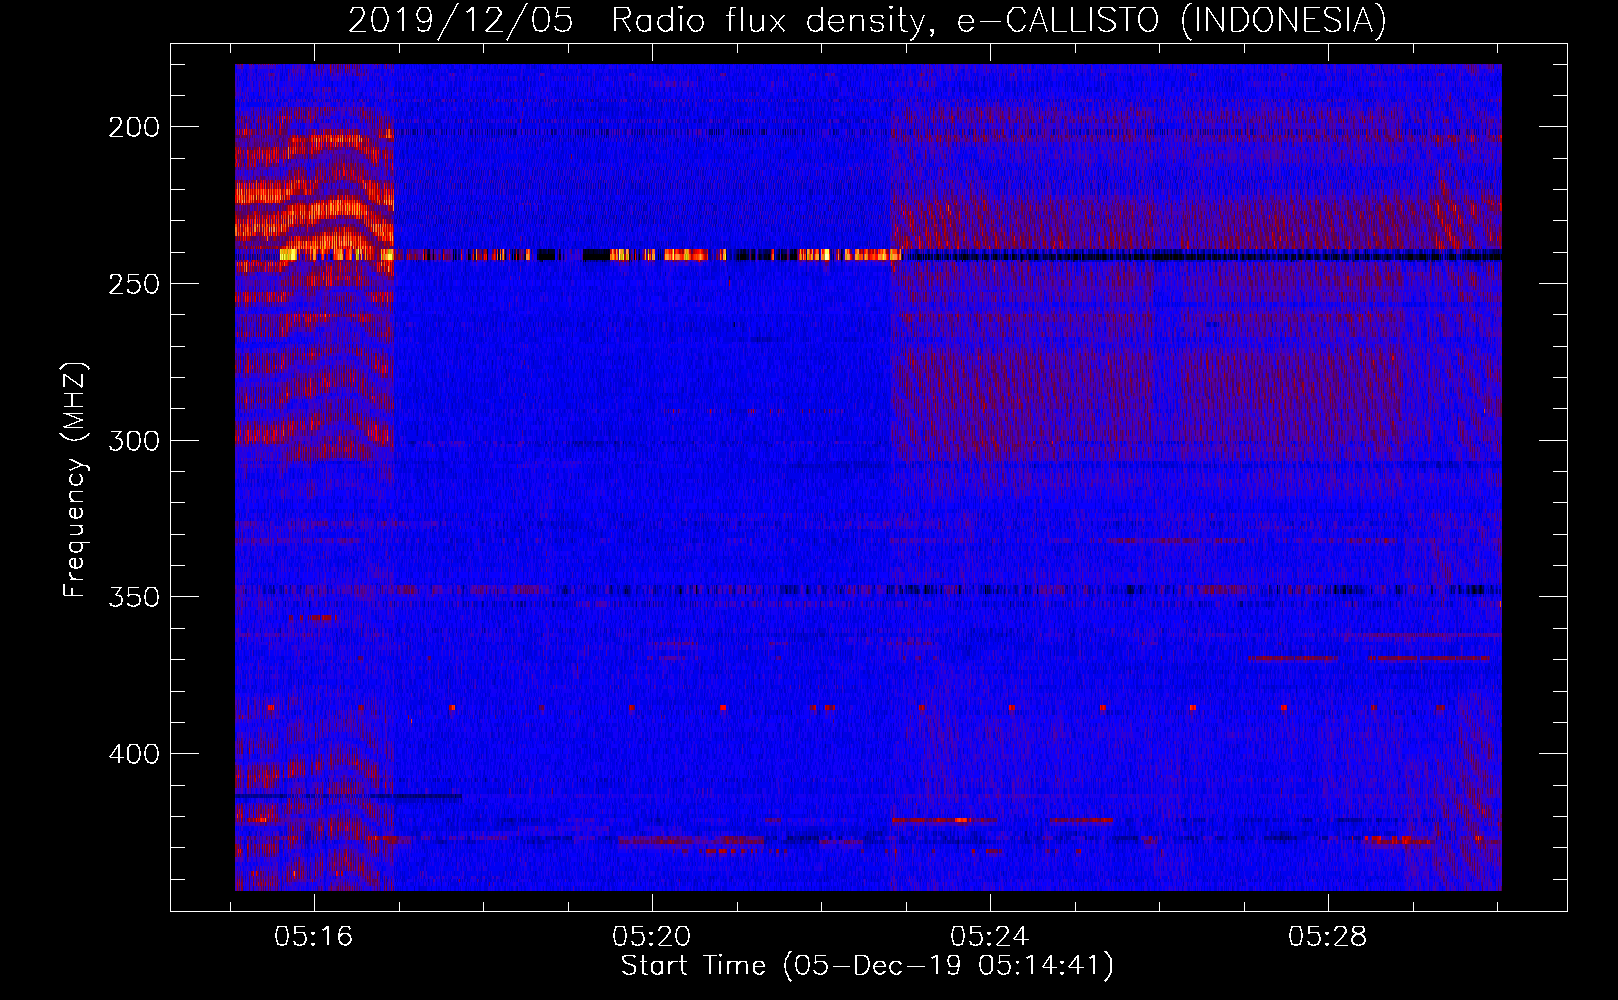Viewport: 1618px width, 1000px height.
Task: Click the 05:20 time tick label
Action: pos(652,937)
